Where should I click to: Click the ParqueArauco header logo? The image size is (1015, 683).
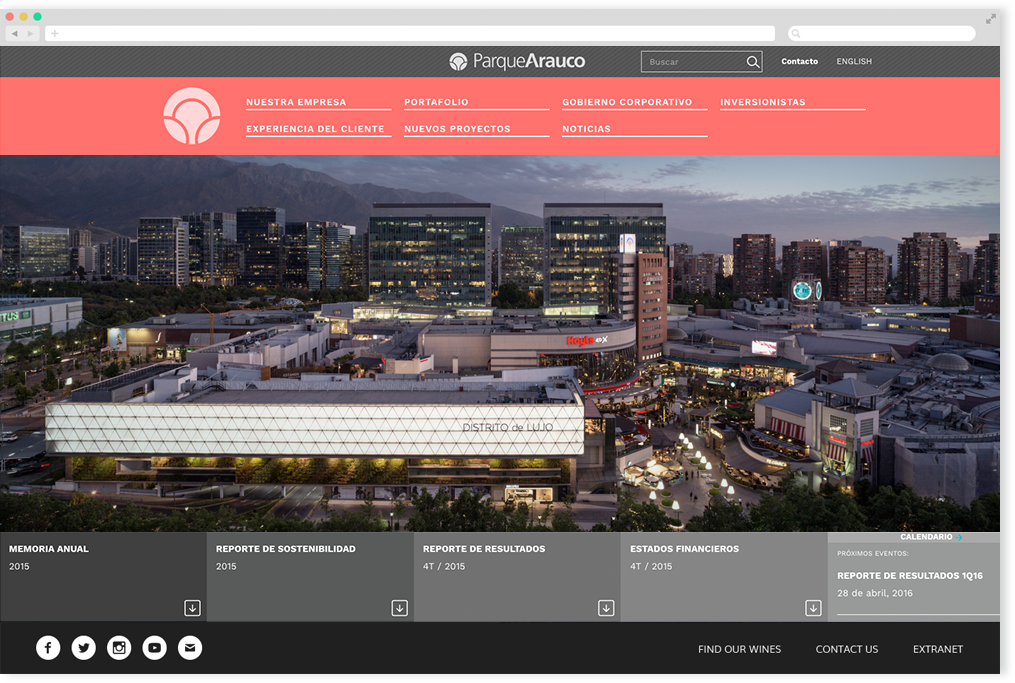[517, 62]
